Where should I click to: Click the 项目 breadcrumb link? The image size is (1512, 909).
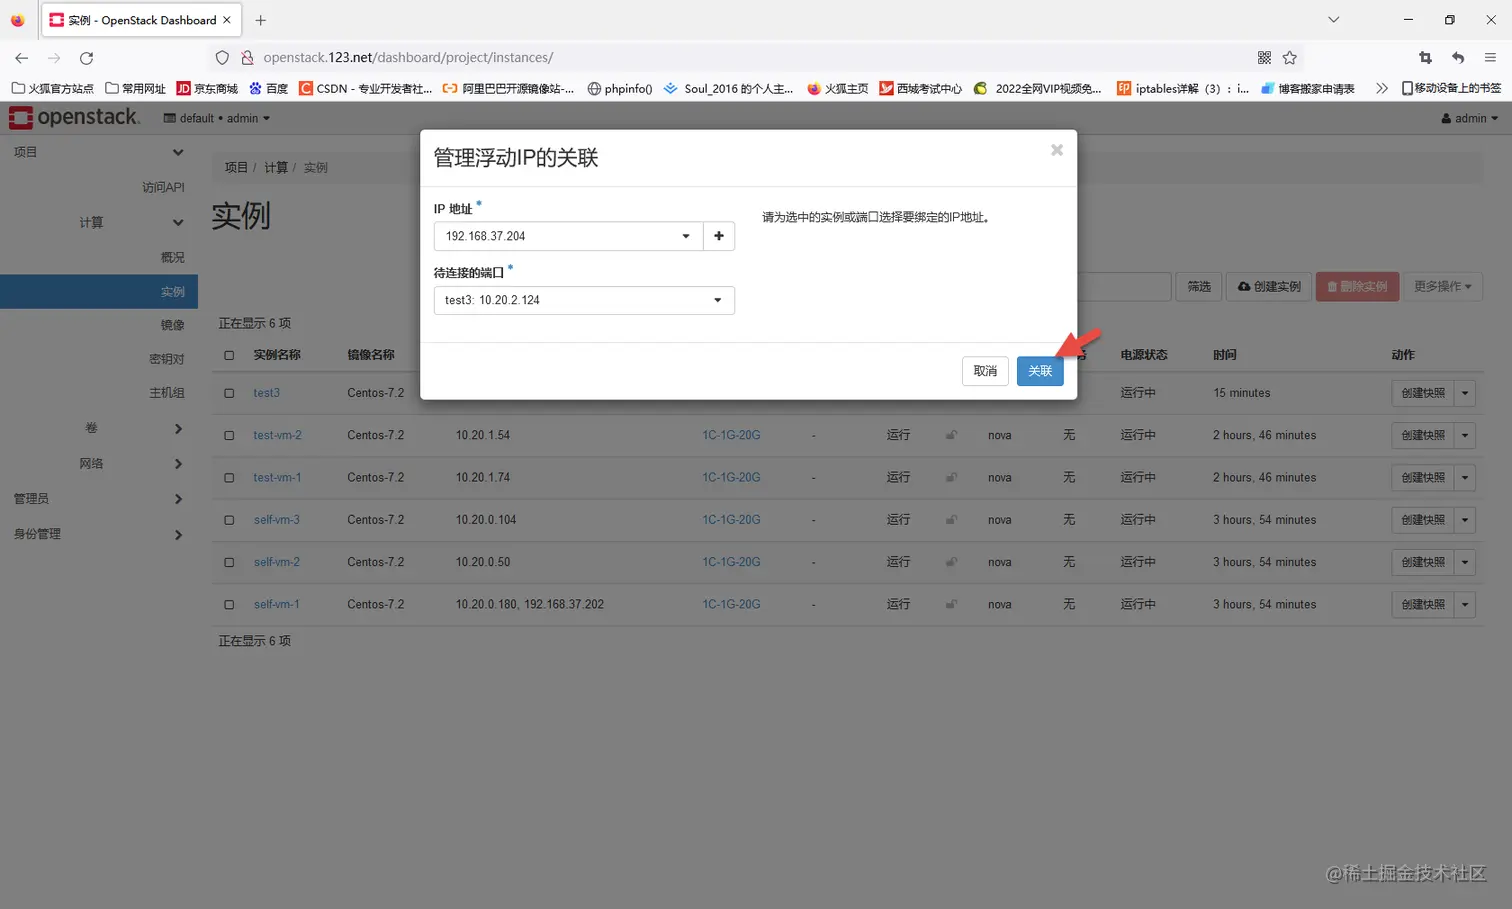[236, 167]
